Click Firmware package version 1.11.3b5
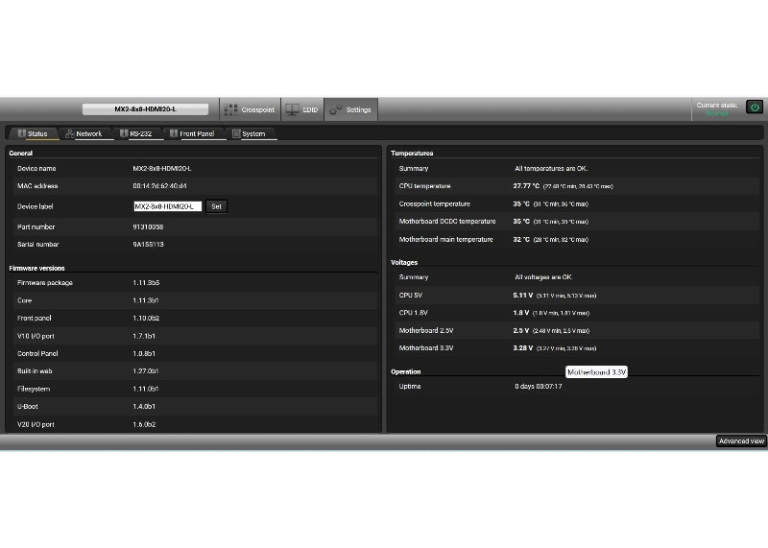Viewport: 768px width, 548px height. (x=146, y=283)
